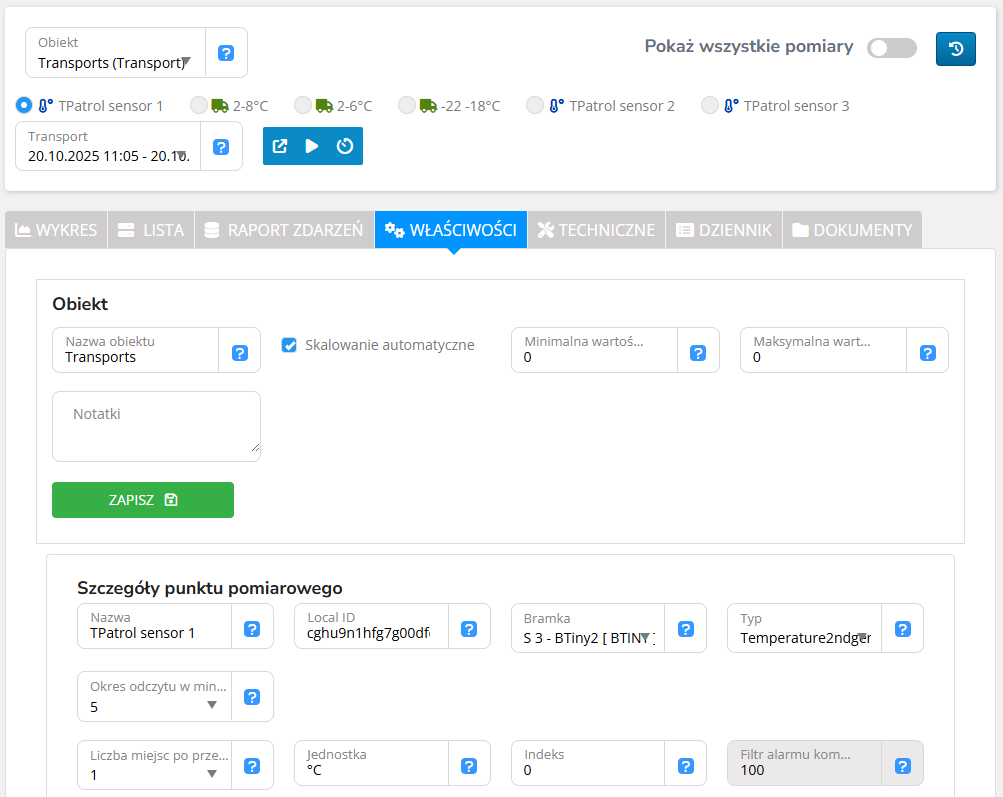Click help icon beside Obiekt selector
Image resolution: width=1003 pixels, height=797 pixels.
coord(226,53)
